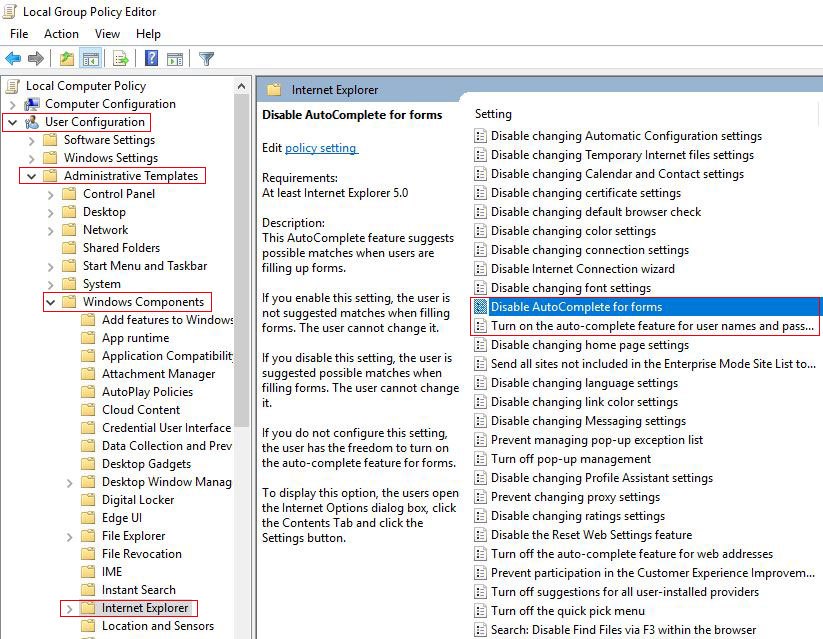823x639 pixels.
Task: Click policy icon beside Disable changing font settings
Action: [x=480, y=288]
